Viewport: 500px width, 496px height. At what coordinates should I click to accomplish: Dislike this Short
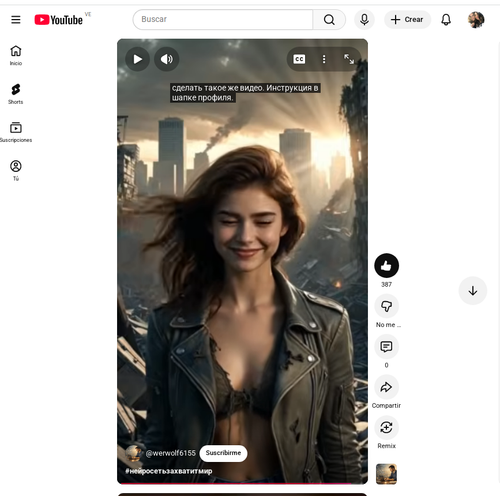(386, 306)
